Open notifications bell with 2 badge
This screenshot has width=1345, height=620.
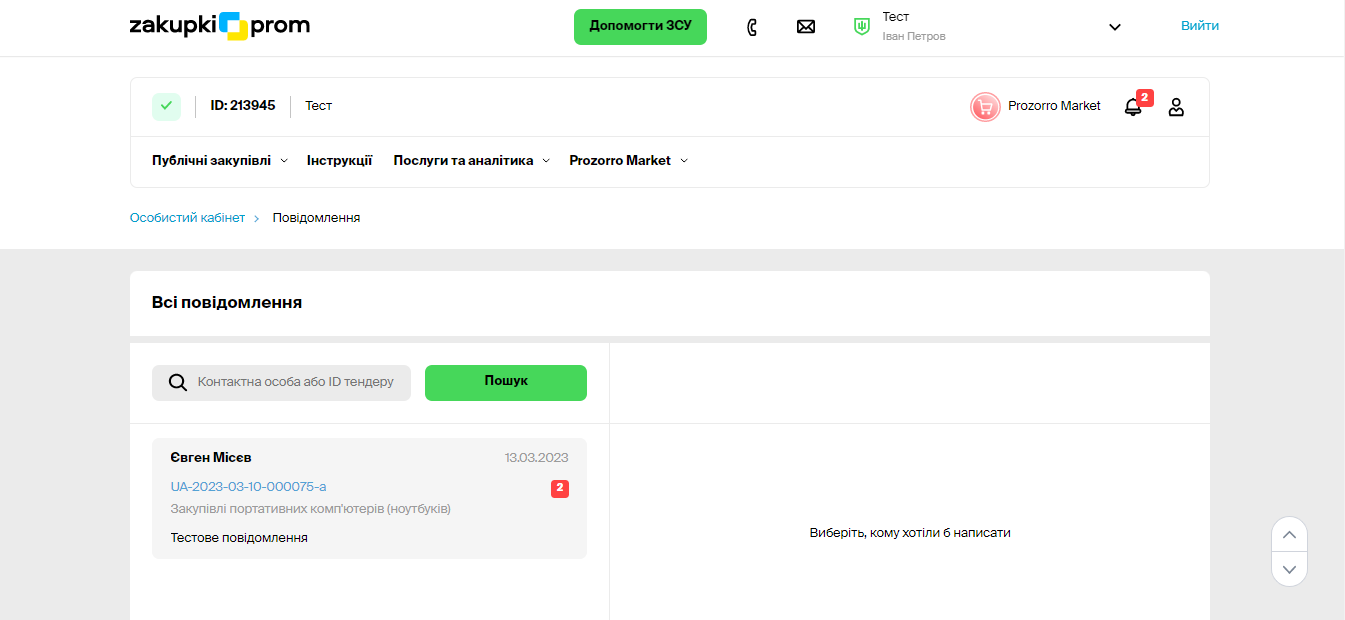[1133, 107]
